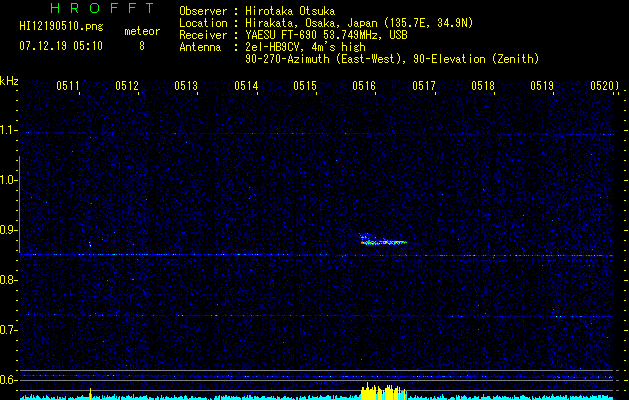Click the HROFFT title text

pyautogui.click(x=102, y=8)
